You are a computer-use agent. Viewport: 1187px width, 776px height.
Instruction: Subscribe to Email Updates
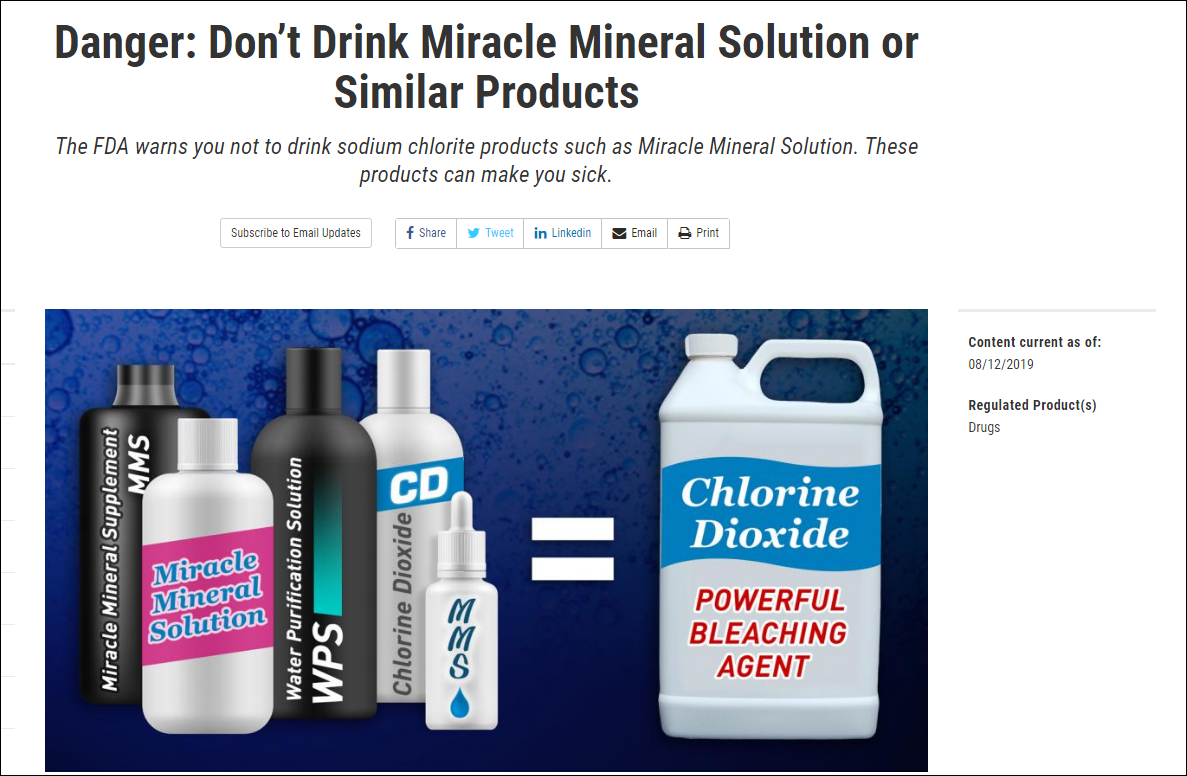[x=296, y=233]
